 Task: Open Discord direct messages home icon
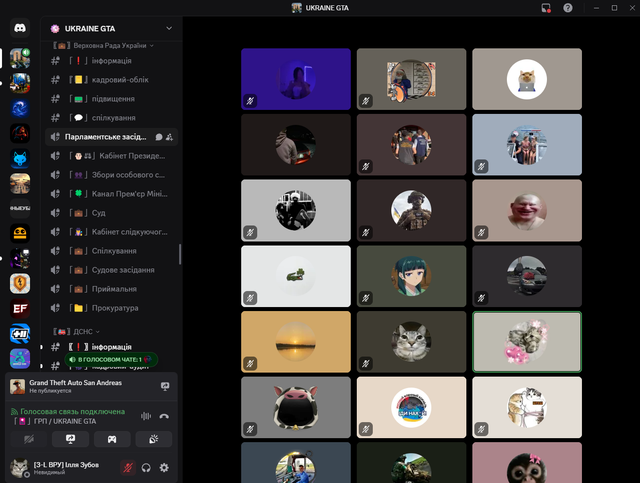tap(20, 28)
